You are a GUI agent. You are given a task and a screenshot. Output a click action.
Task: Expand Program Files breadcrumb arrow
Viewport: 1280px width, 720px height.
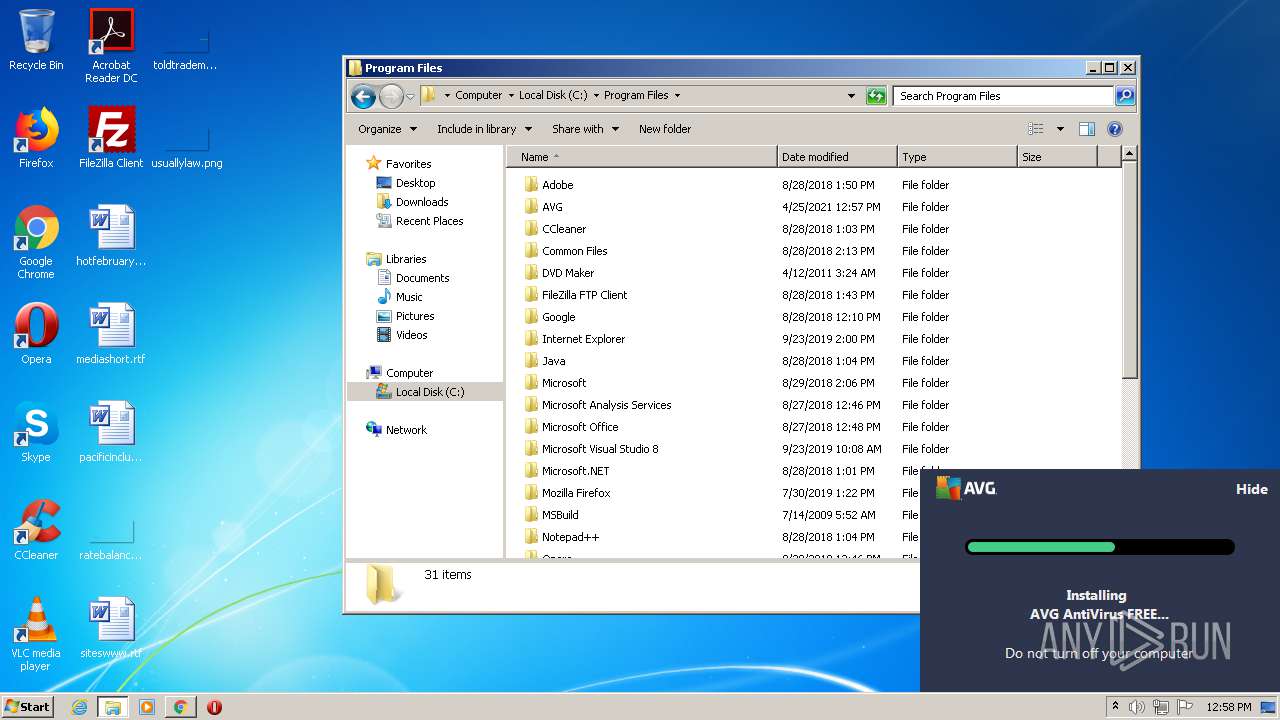677,96
